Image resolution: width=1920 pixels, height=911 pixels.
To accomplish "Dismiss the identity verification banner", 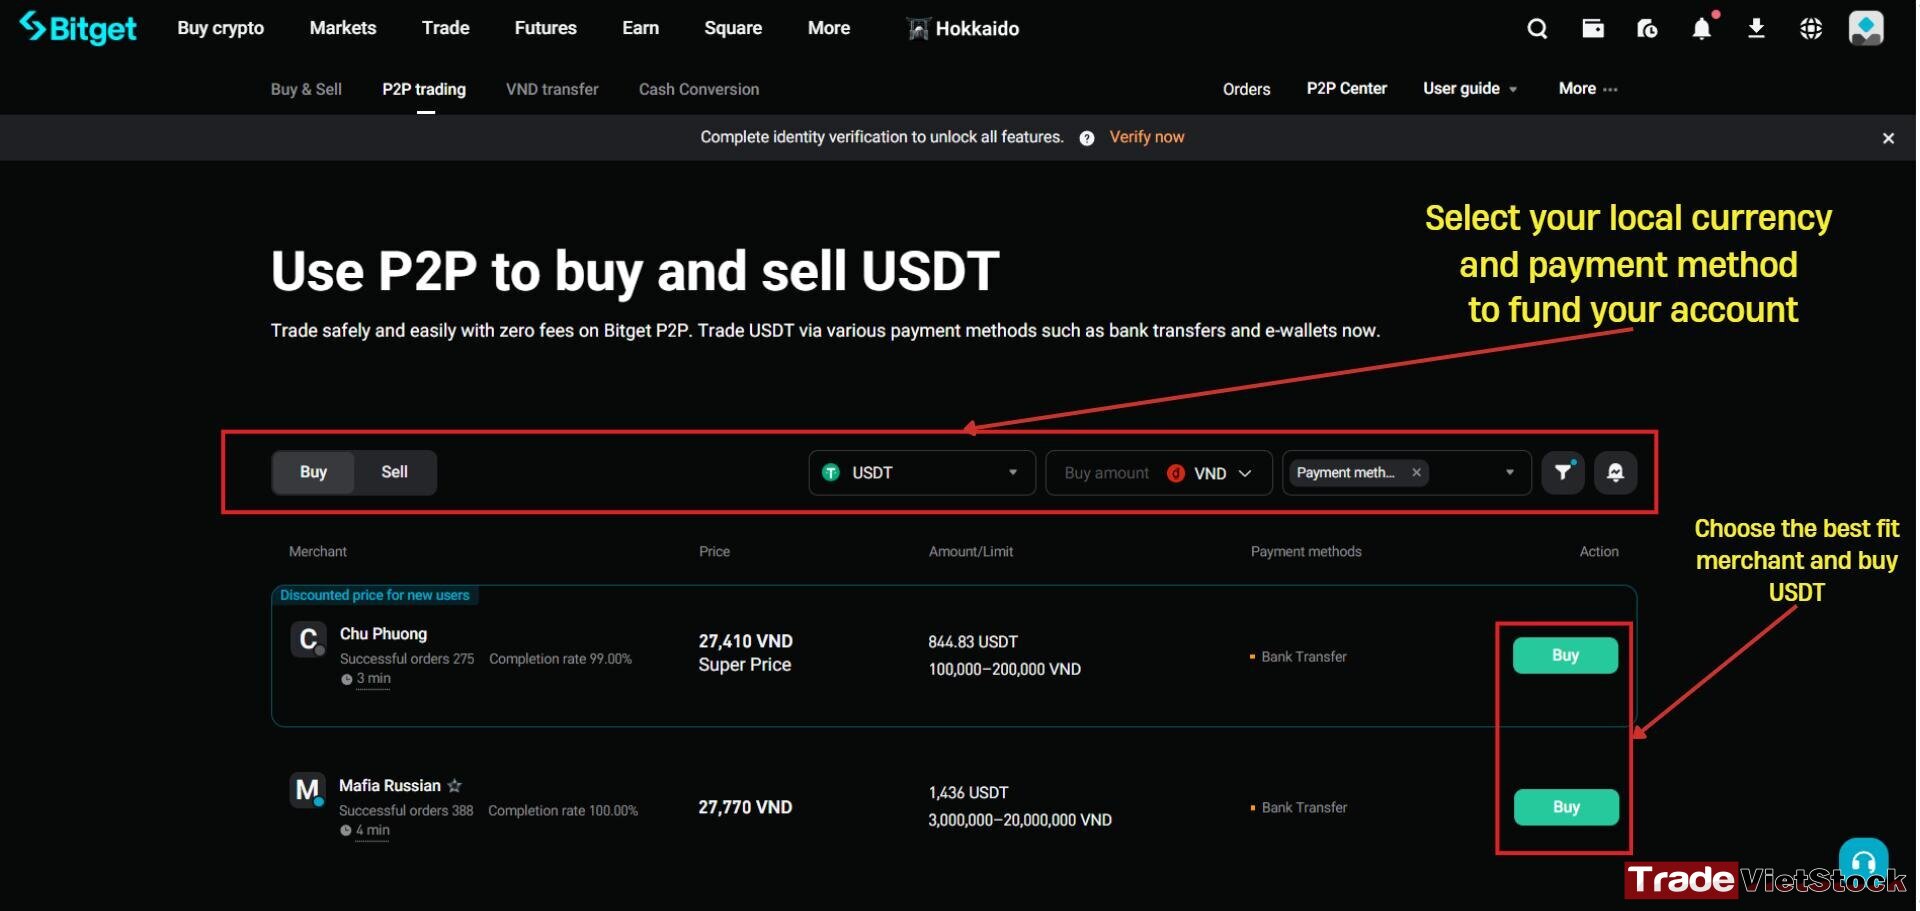I will tap(1888, 138).
